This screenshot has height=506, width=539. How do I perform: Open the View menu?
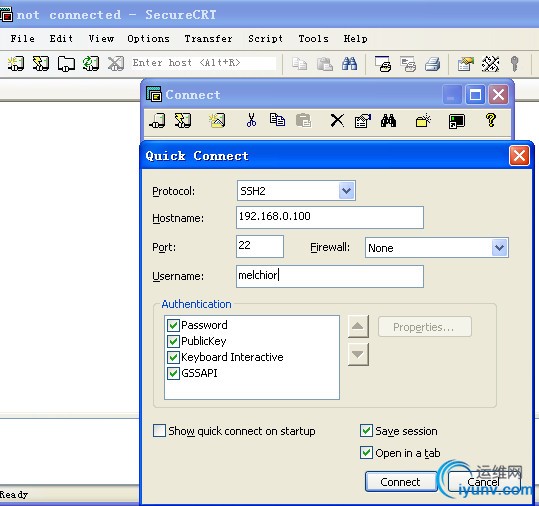pos(101,38)
